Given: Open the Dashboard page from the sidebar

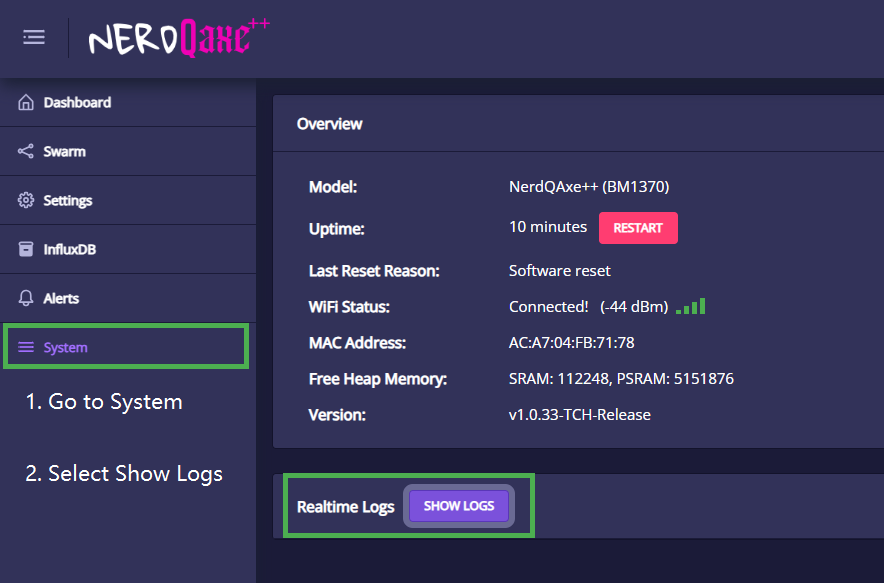Looking at the screenshot, I should pos(77,103).
